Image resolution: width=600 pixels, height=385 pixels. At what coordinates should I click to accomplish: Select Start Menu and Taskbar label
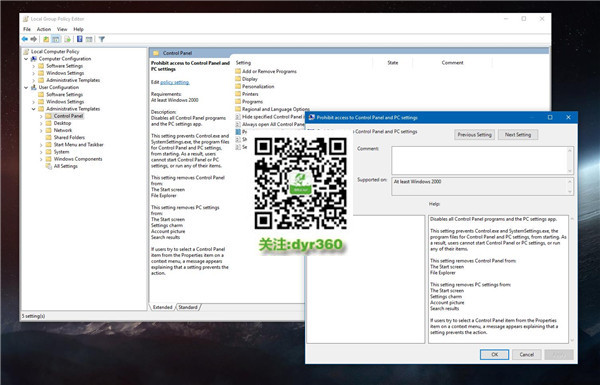(x=78, y=145)
